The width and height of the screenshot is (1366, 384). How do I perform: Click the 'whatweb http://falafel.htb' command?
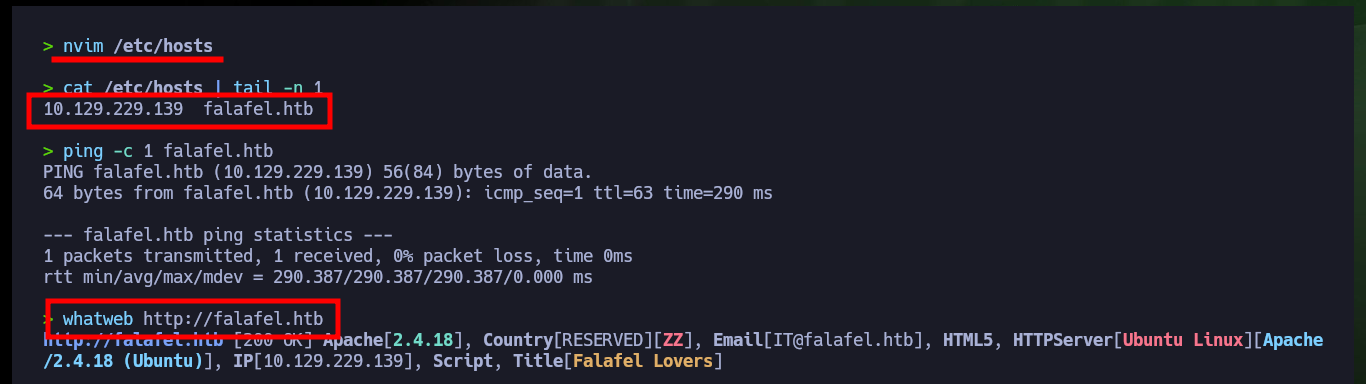(x=192, y=319)
